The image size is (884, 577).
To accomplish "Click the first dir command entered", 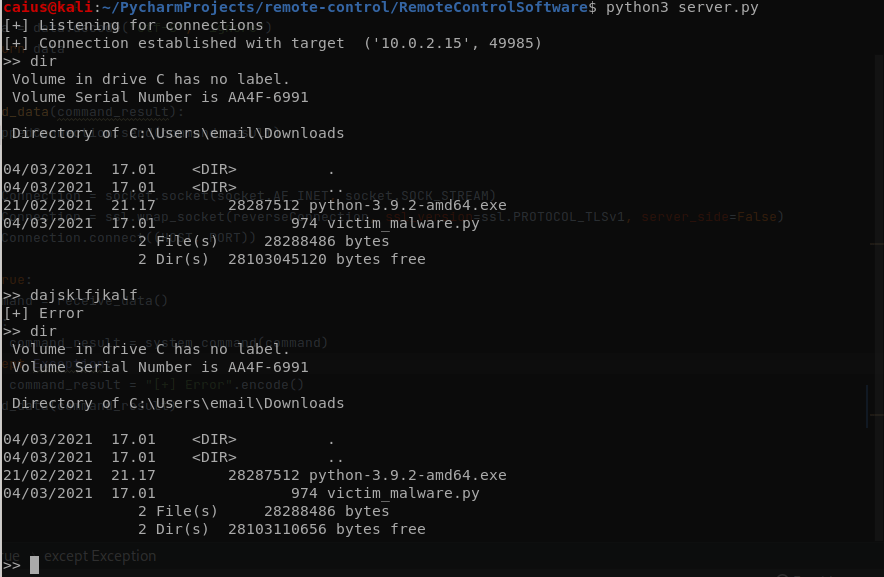I will click(x=43, y=61).
